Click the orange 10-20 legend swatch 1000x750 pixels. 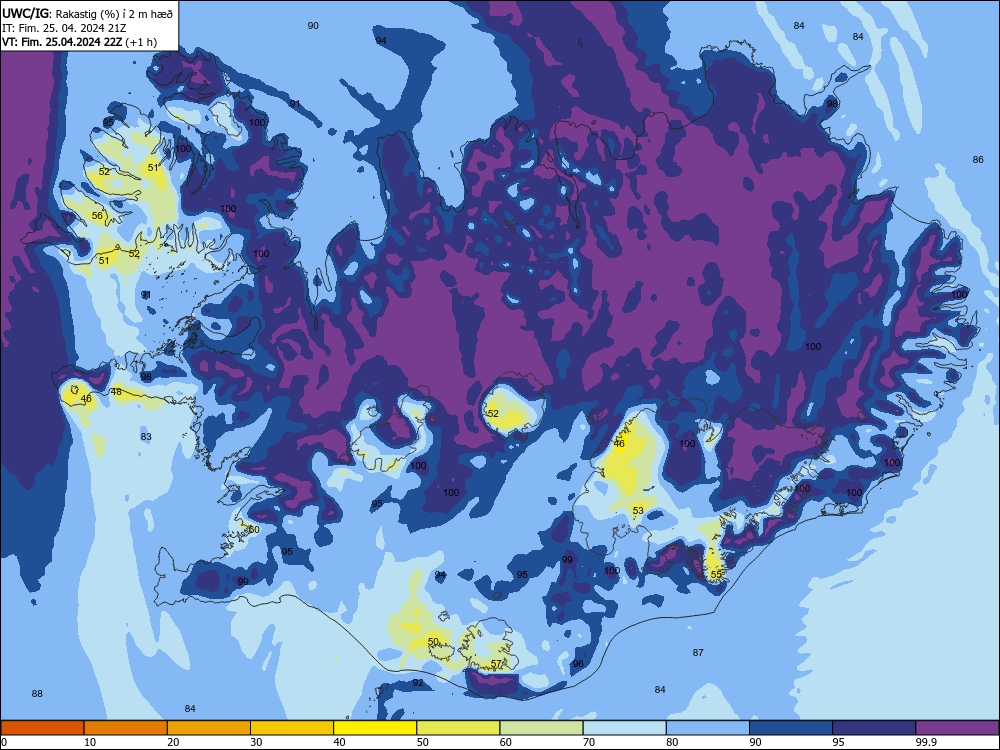pyautogui.click(x=126, y=728)
